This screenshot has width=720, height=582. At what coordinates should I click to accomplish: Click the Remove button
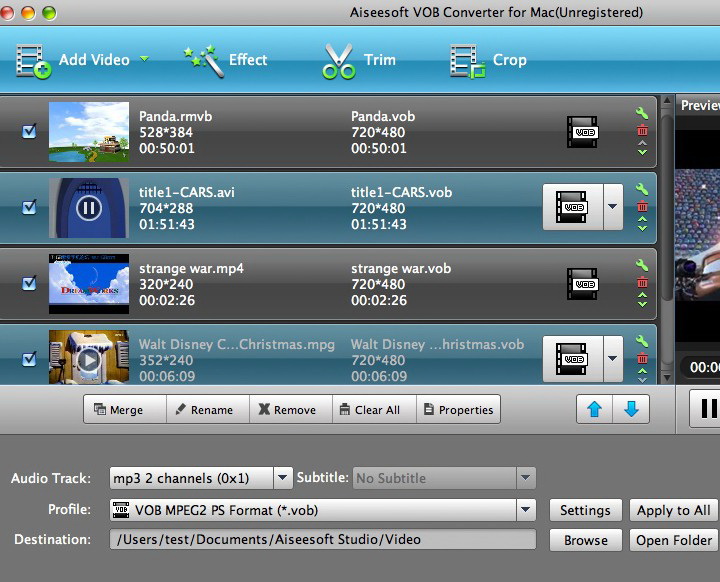click(x=291, y=409)
